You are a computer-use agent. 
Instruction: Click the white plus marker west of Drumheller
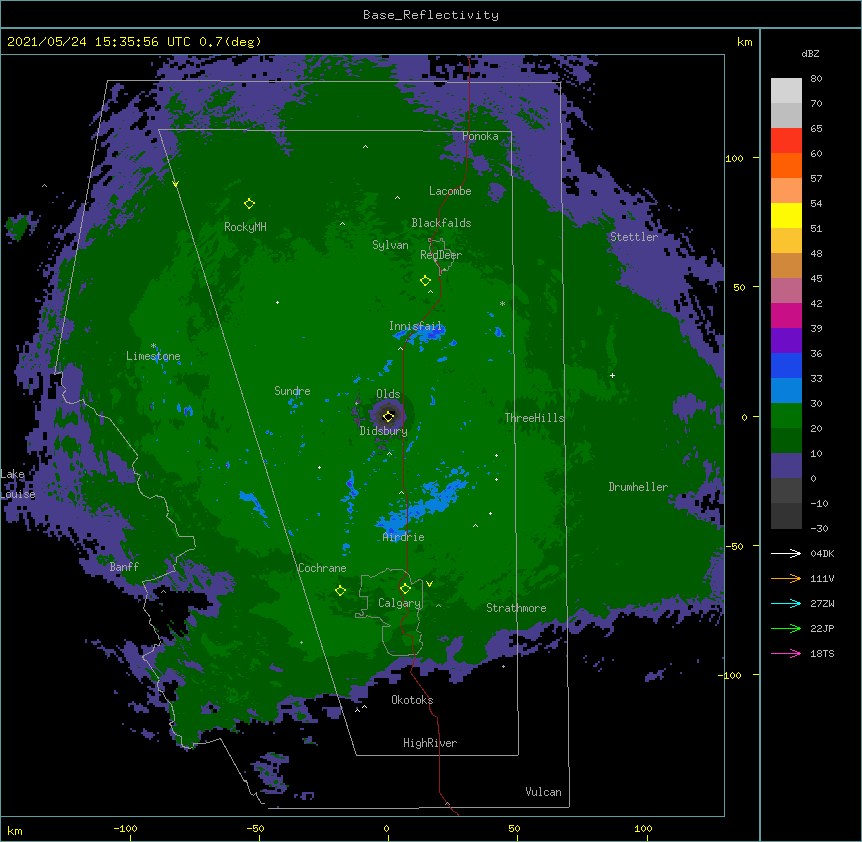point(612,375)
